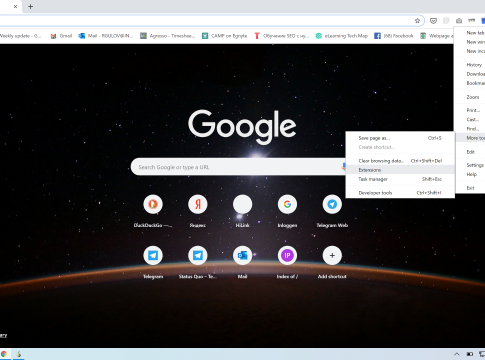This screenshot has width=485, height=360.
Task: Select New tab in Chrome menu
Action: pos(470,33)
